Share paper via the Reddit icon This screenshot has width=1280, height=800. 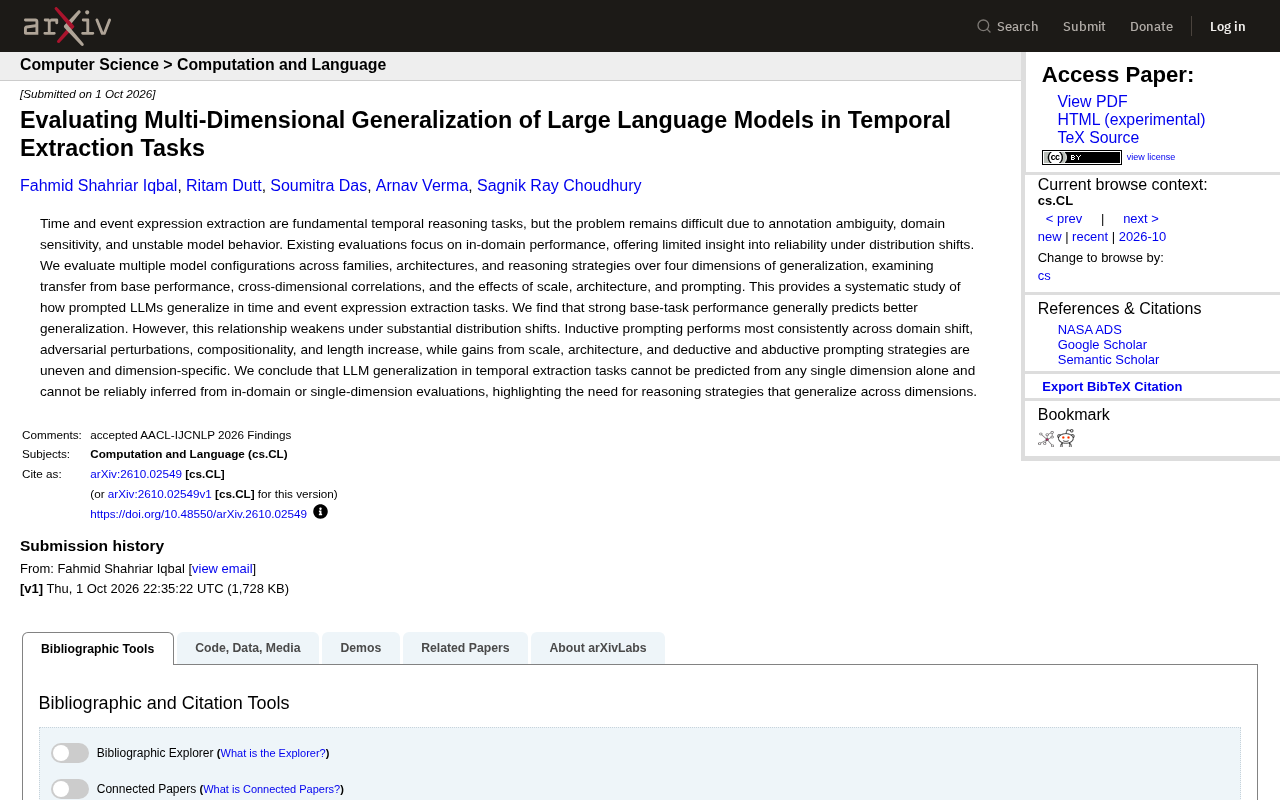[1066, 438]
